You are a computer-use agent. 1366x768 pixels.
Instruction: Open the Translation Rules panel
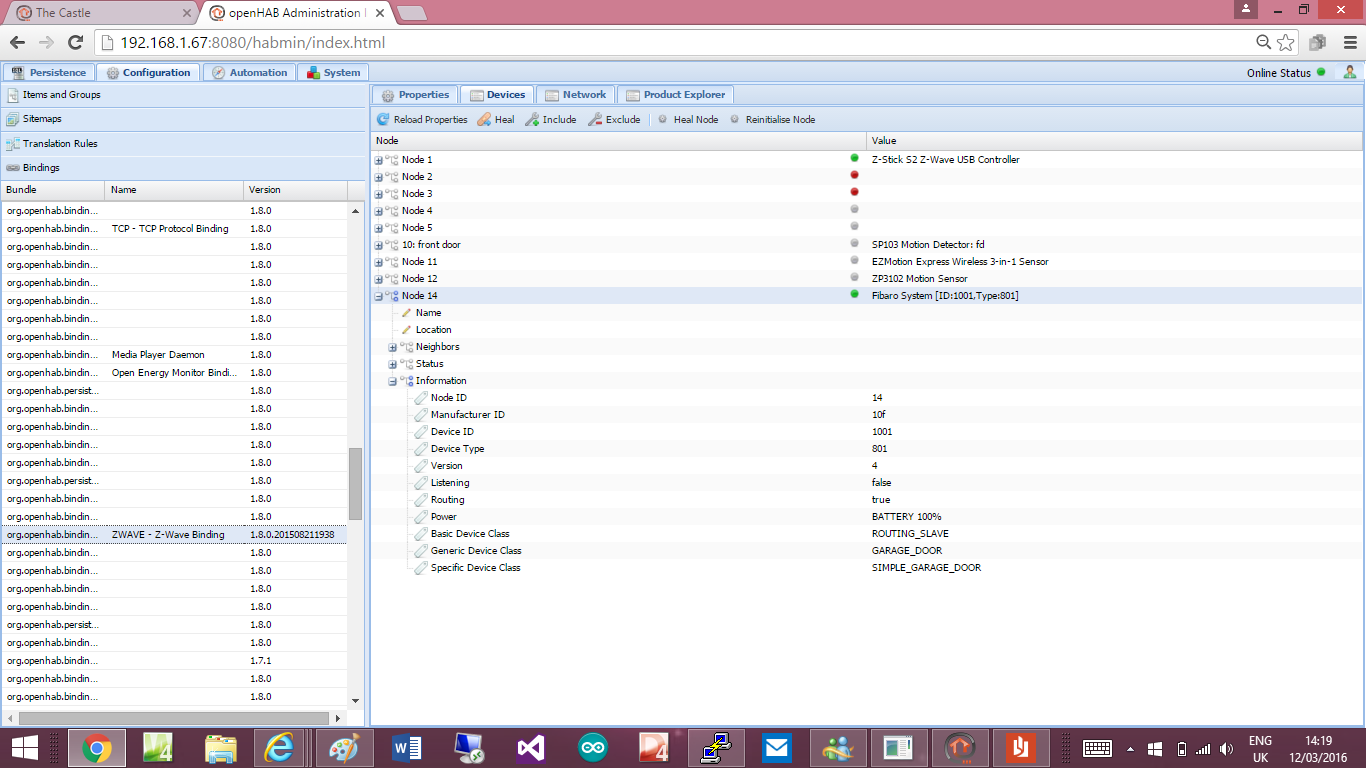[x=184, y=144]
